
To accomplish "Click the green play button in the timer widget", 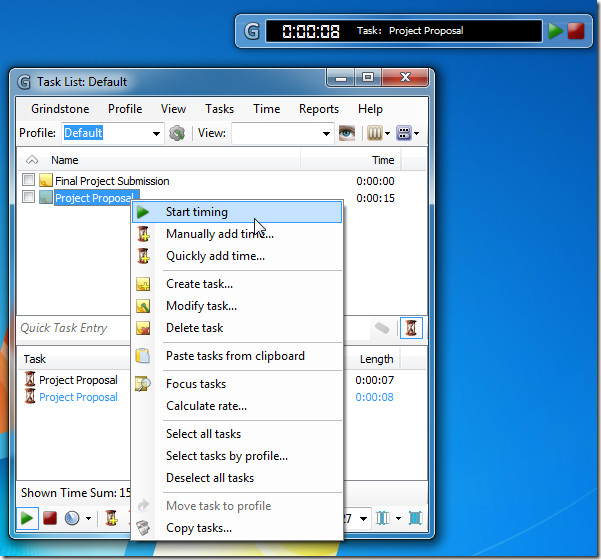I will (555, 31).
